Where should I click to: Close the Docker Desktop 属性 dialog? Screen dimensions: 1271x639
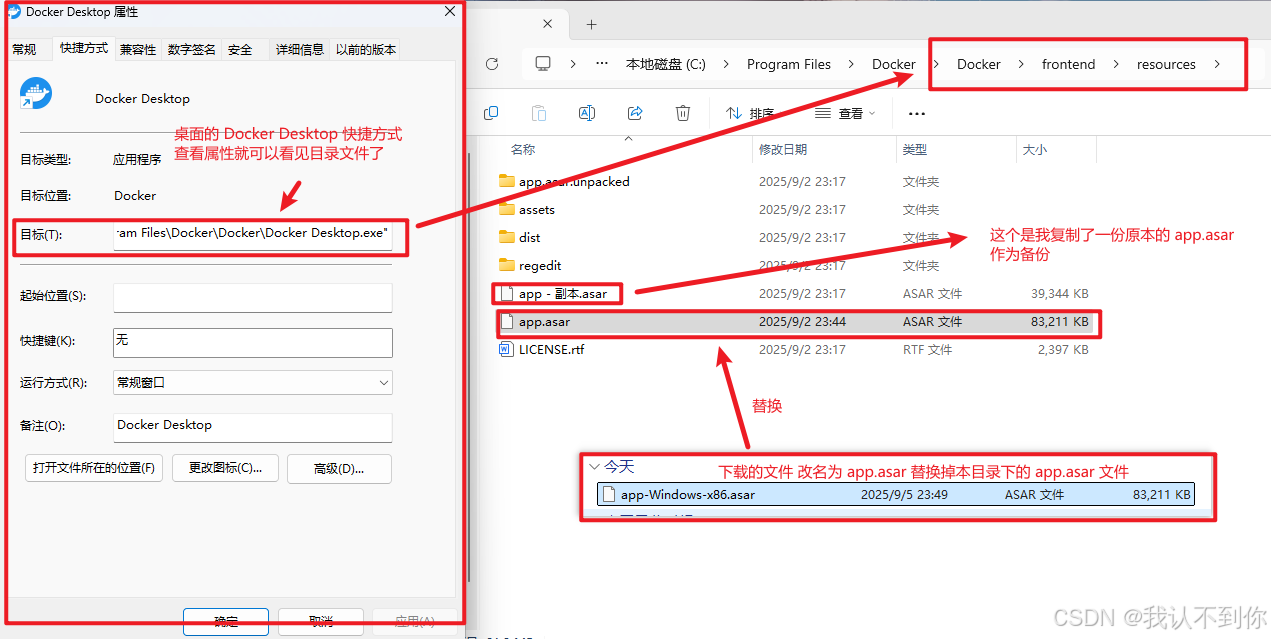[450, 11]
